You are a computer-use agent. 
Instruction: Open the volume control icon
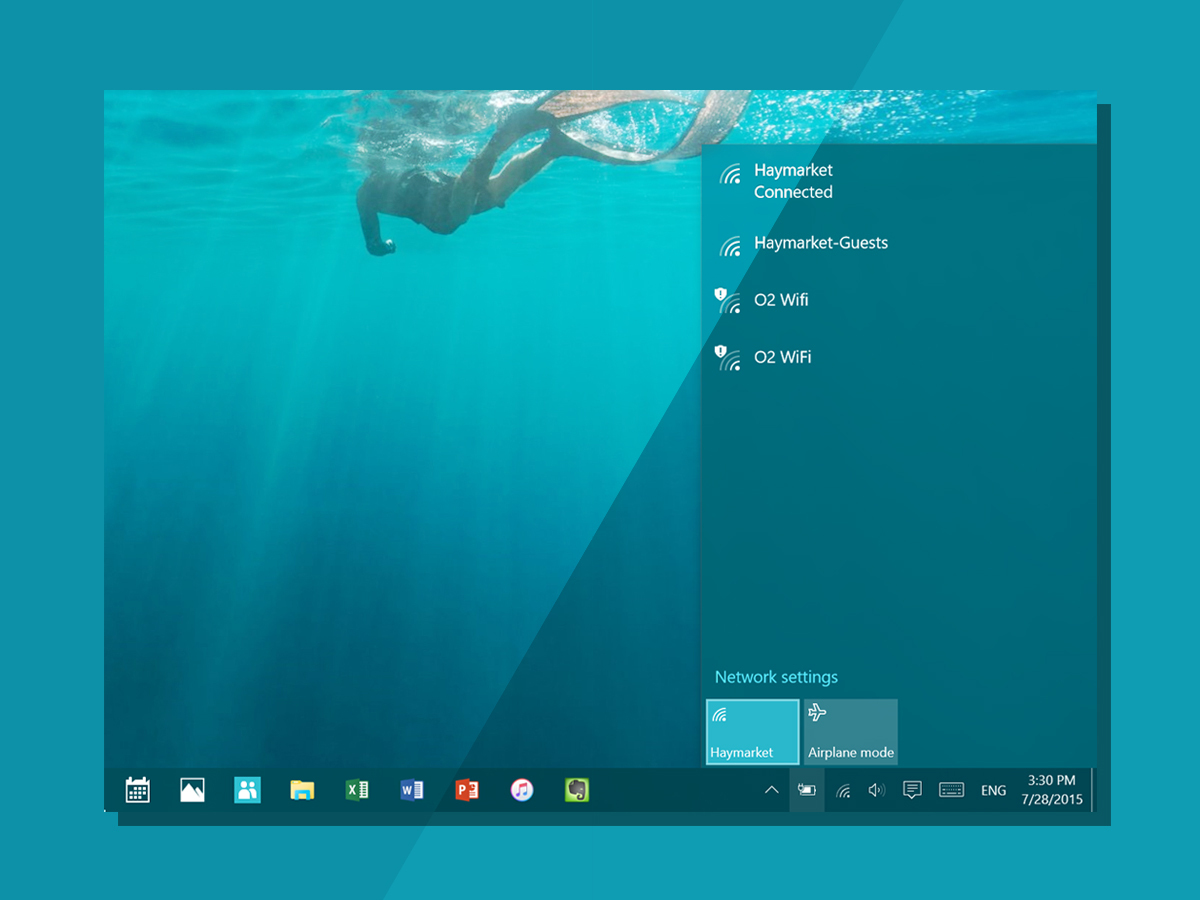877,790
